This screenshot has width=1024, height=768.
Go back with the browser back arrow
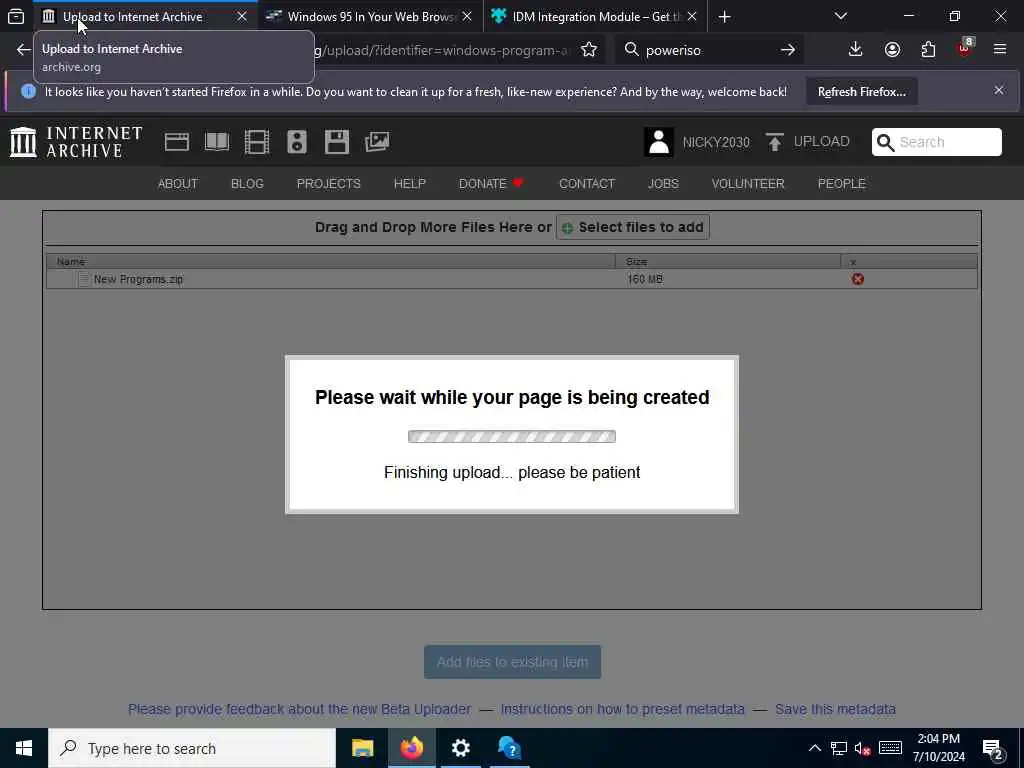(24, 50)
